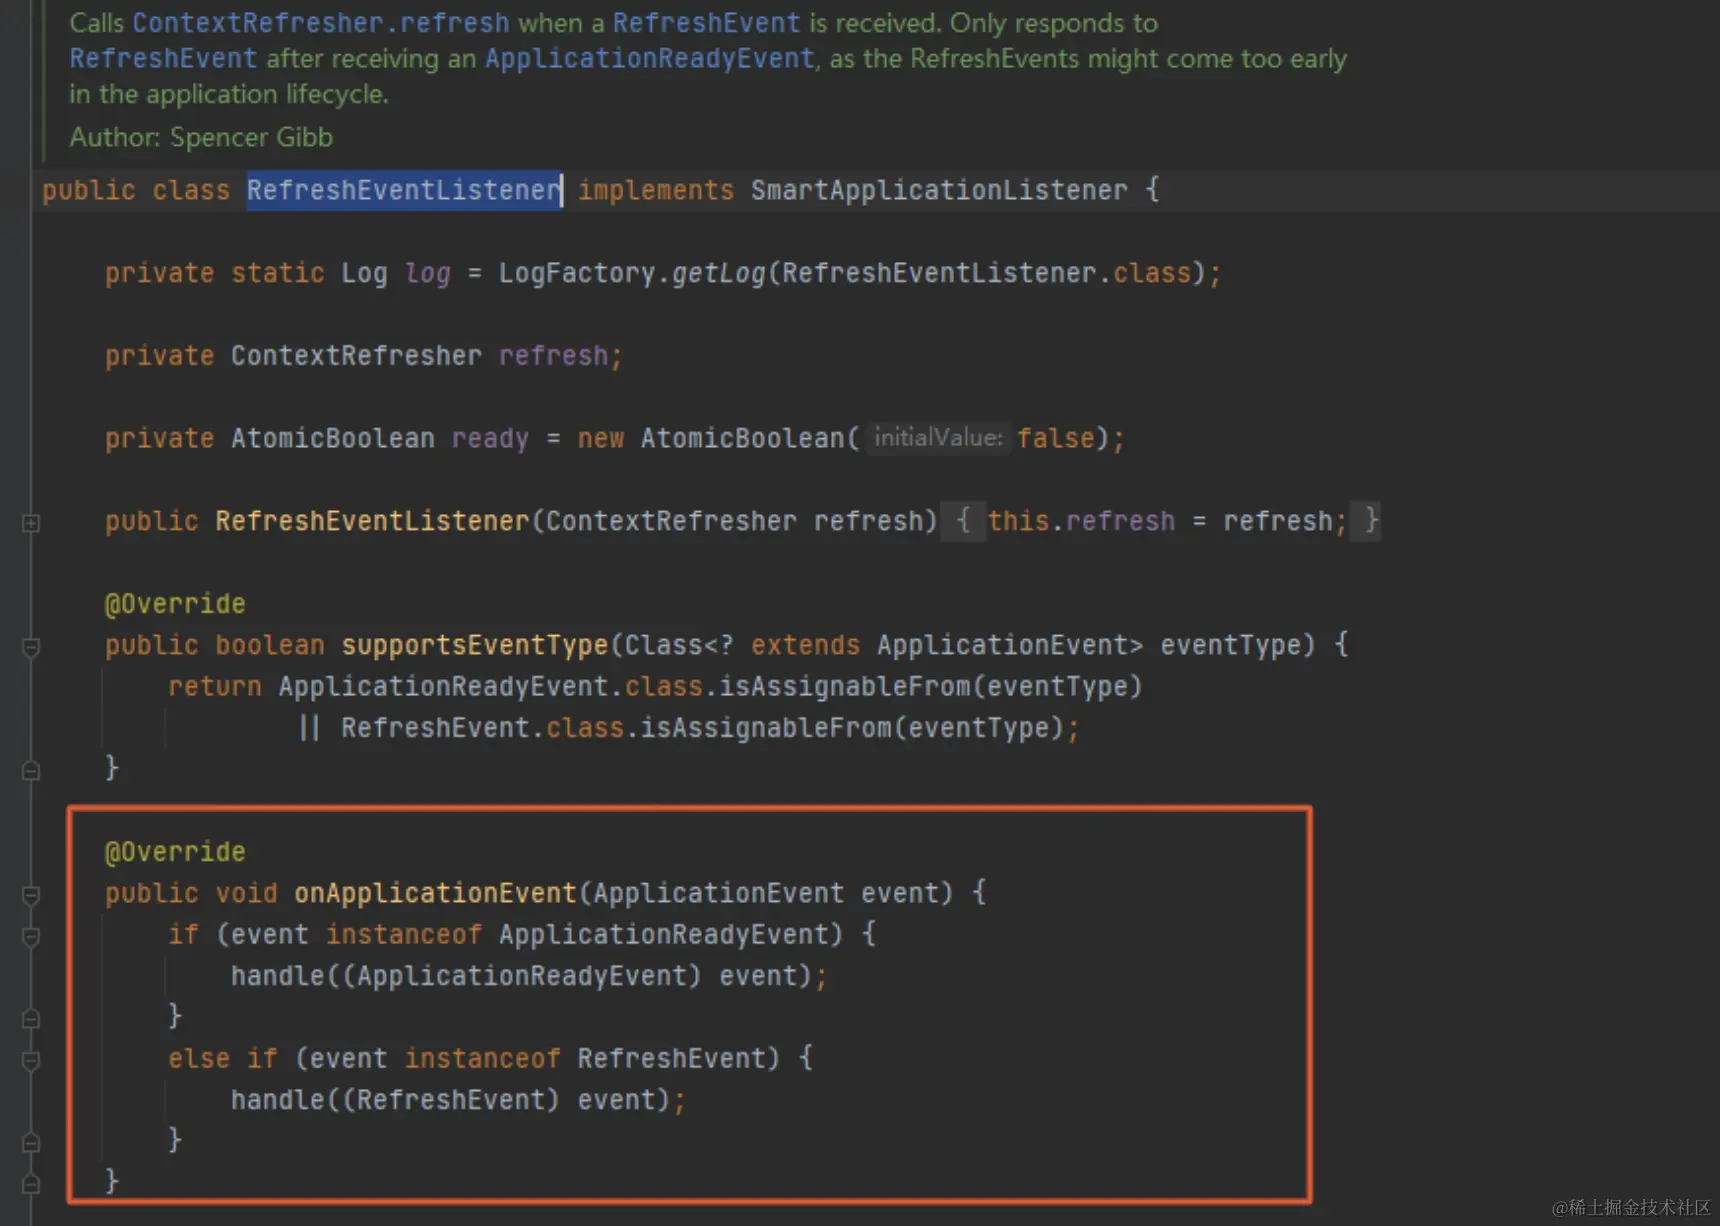The height and width of the screenshot is (1226, 1720).
Task: Click the supportsEventType method name
Action: [x=475, y=645]
